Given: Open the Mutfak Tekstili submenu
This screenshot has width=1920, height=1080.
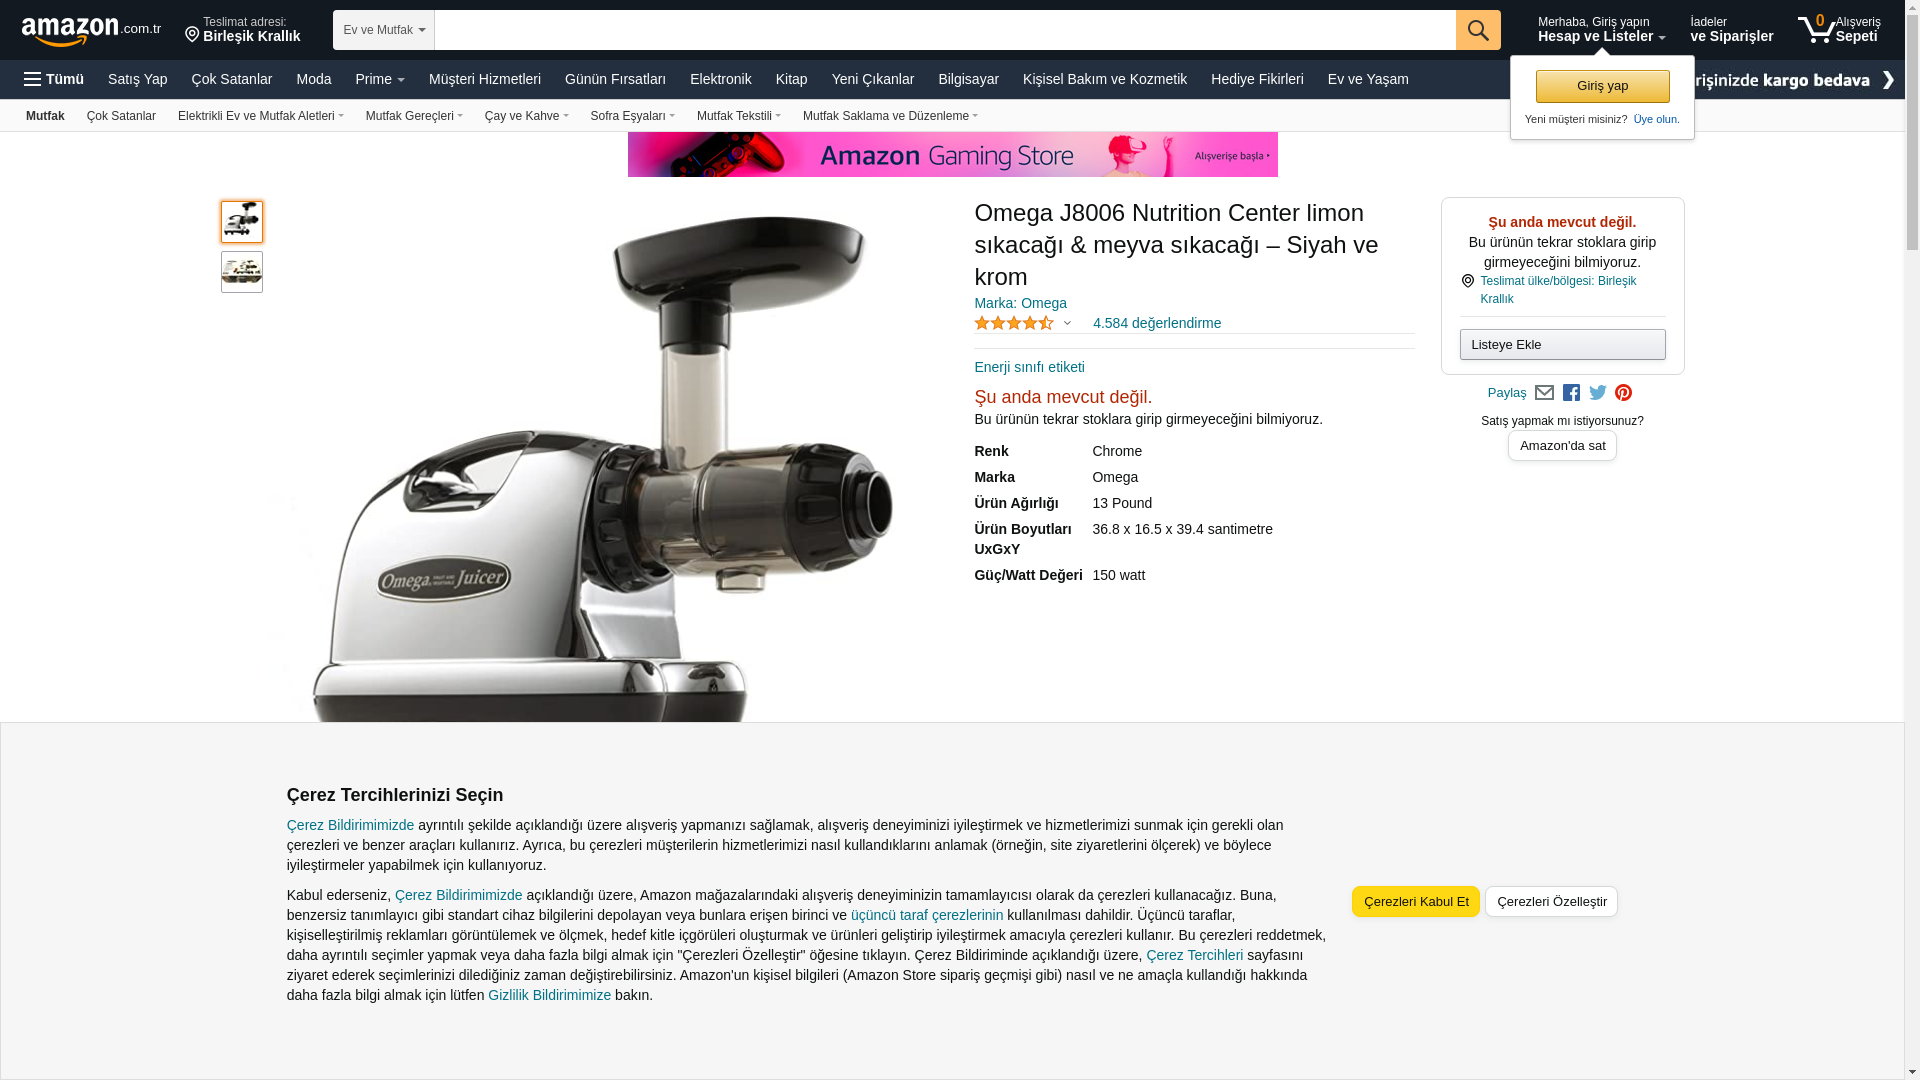Looking at the screenshot, I should pos(739,116).
